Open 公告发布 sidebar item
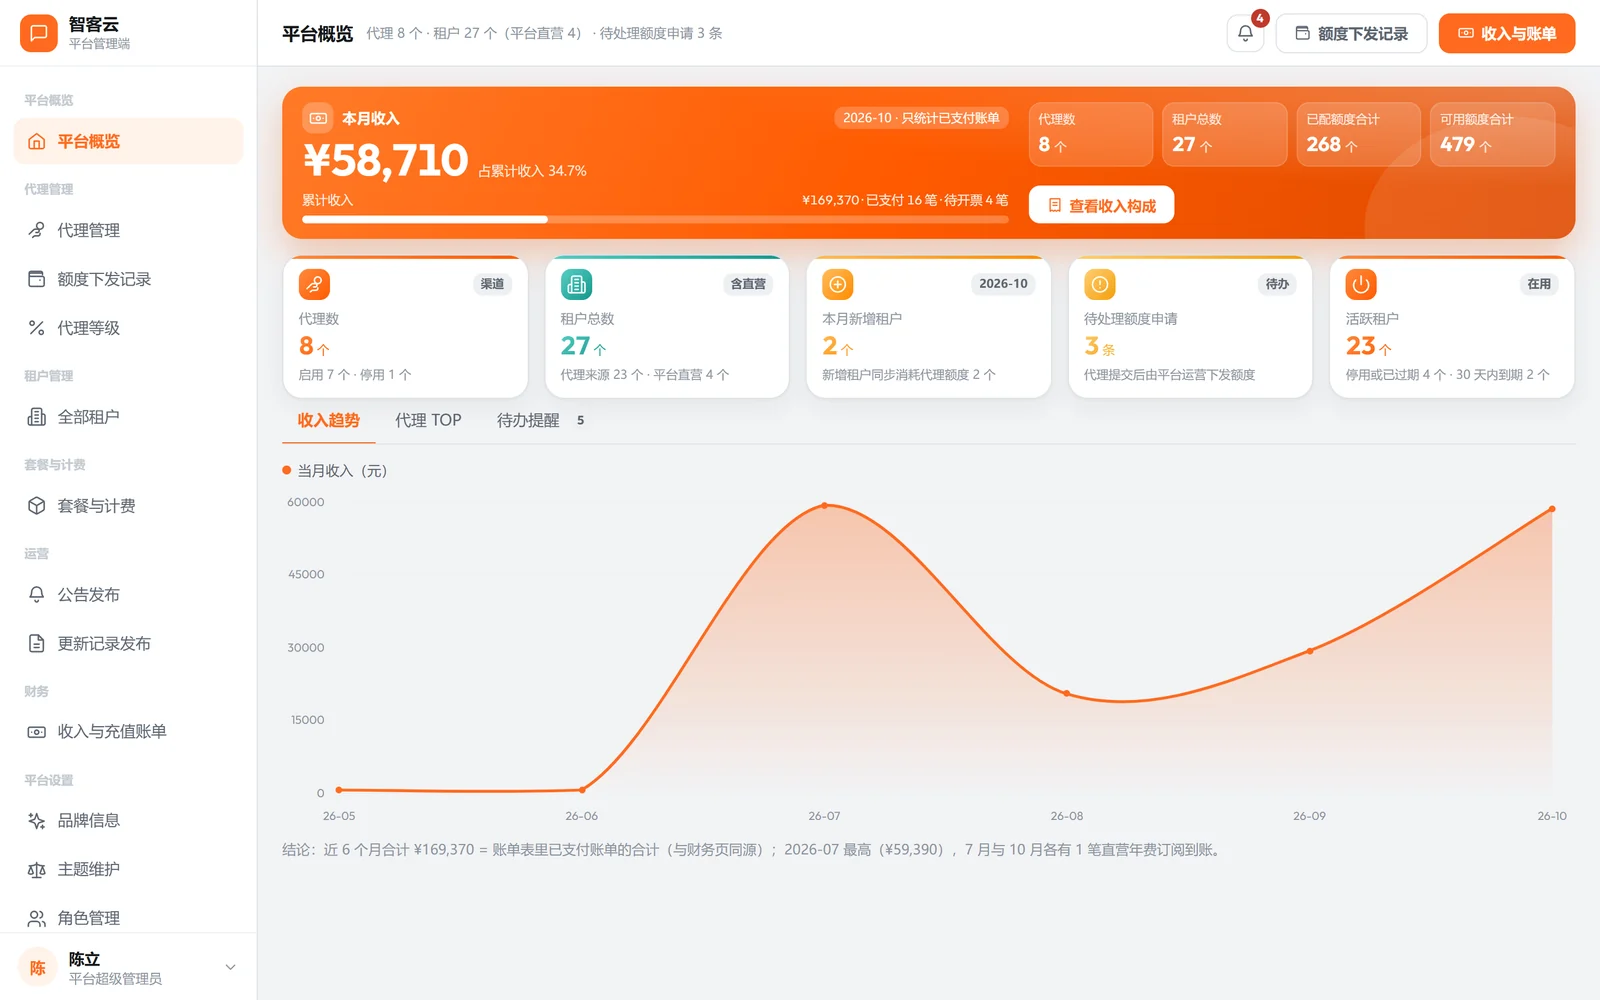The height and width of the screenshot is (1000, 1600). [x=128, y=595]
